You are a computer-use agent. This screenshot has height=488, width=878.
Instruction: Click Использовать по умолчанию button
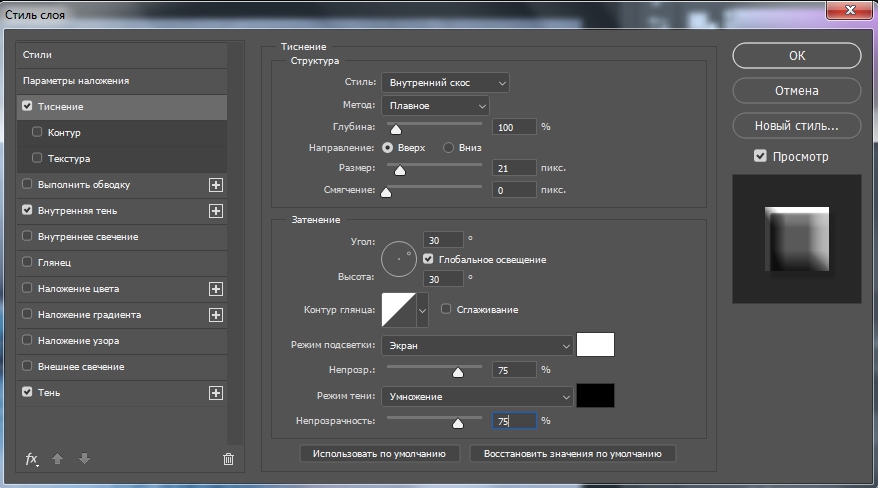tap(379, 454)
